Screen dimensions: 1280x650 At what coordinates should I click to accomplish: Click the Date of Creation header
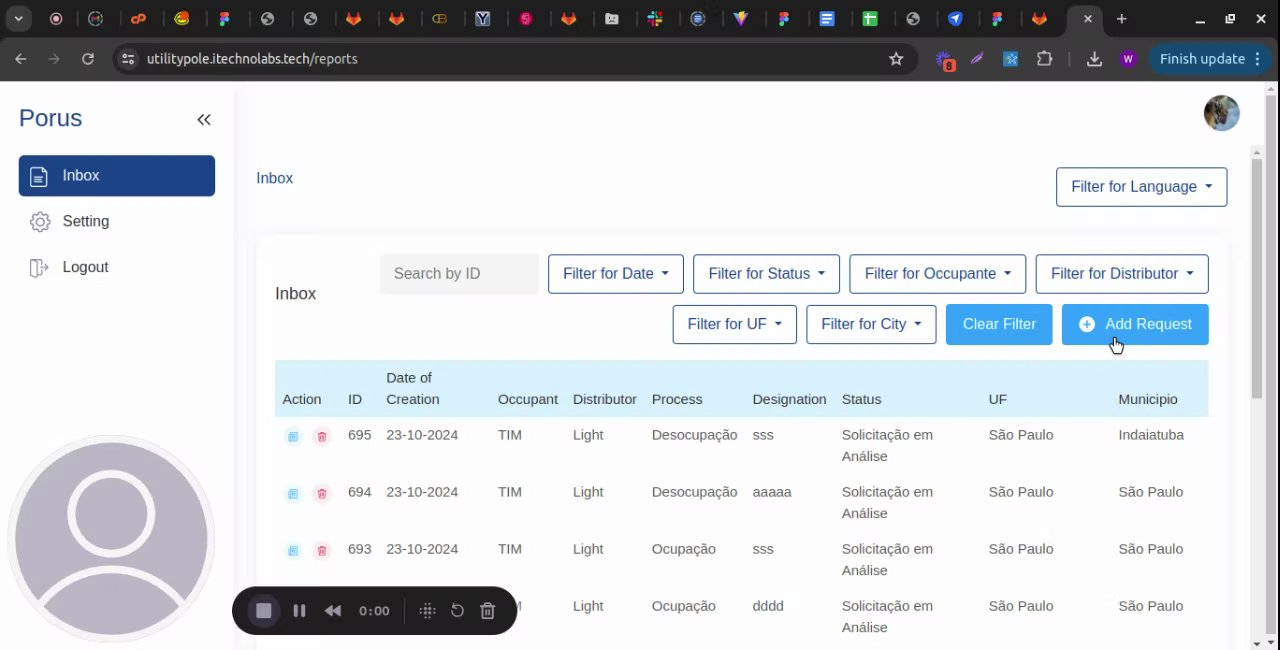coord(413,388)
